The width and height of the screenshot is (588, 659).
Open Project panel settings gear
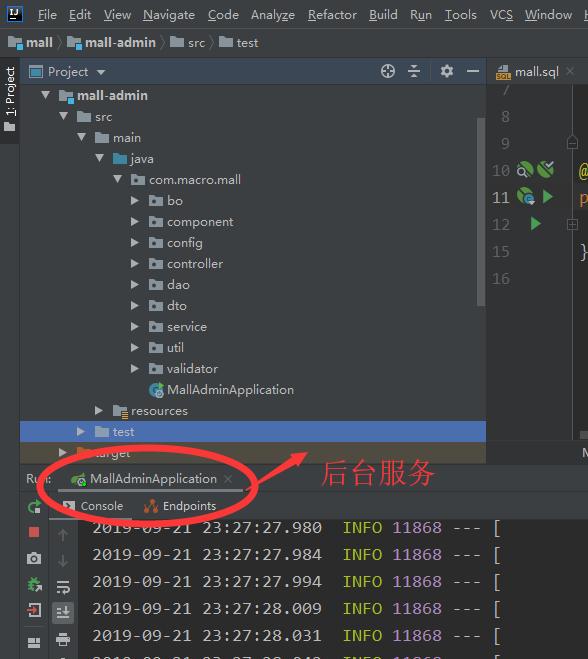coord(446,71)
